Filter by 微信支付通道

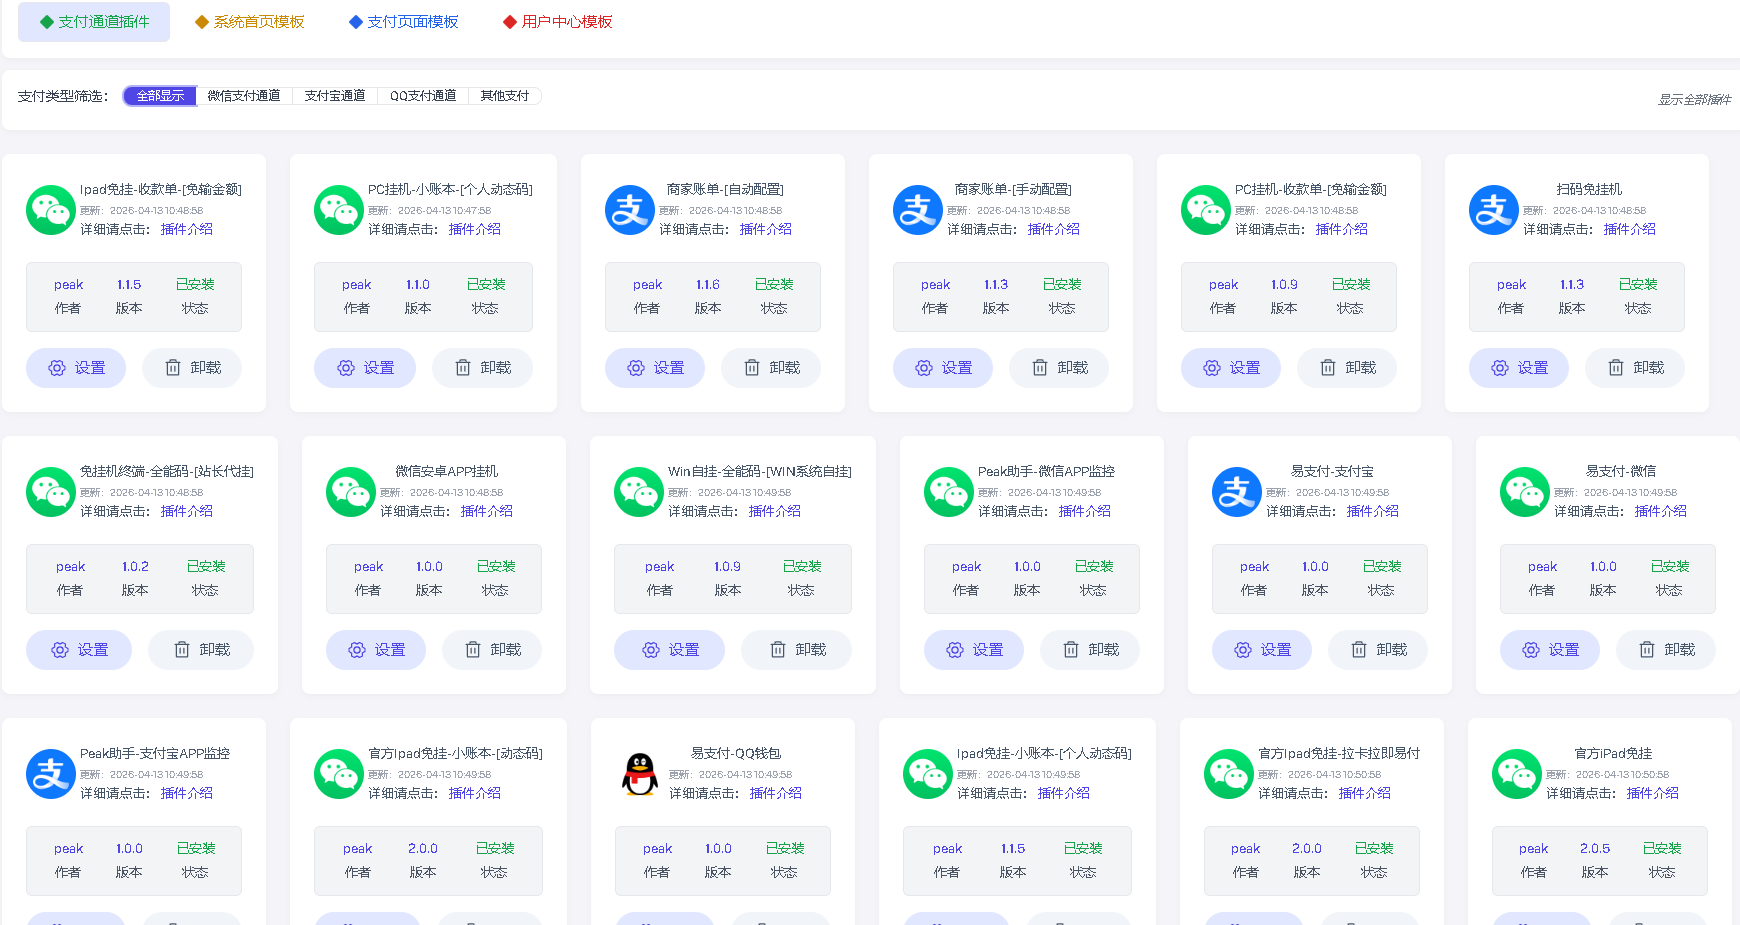point(244,96)
